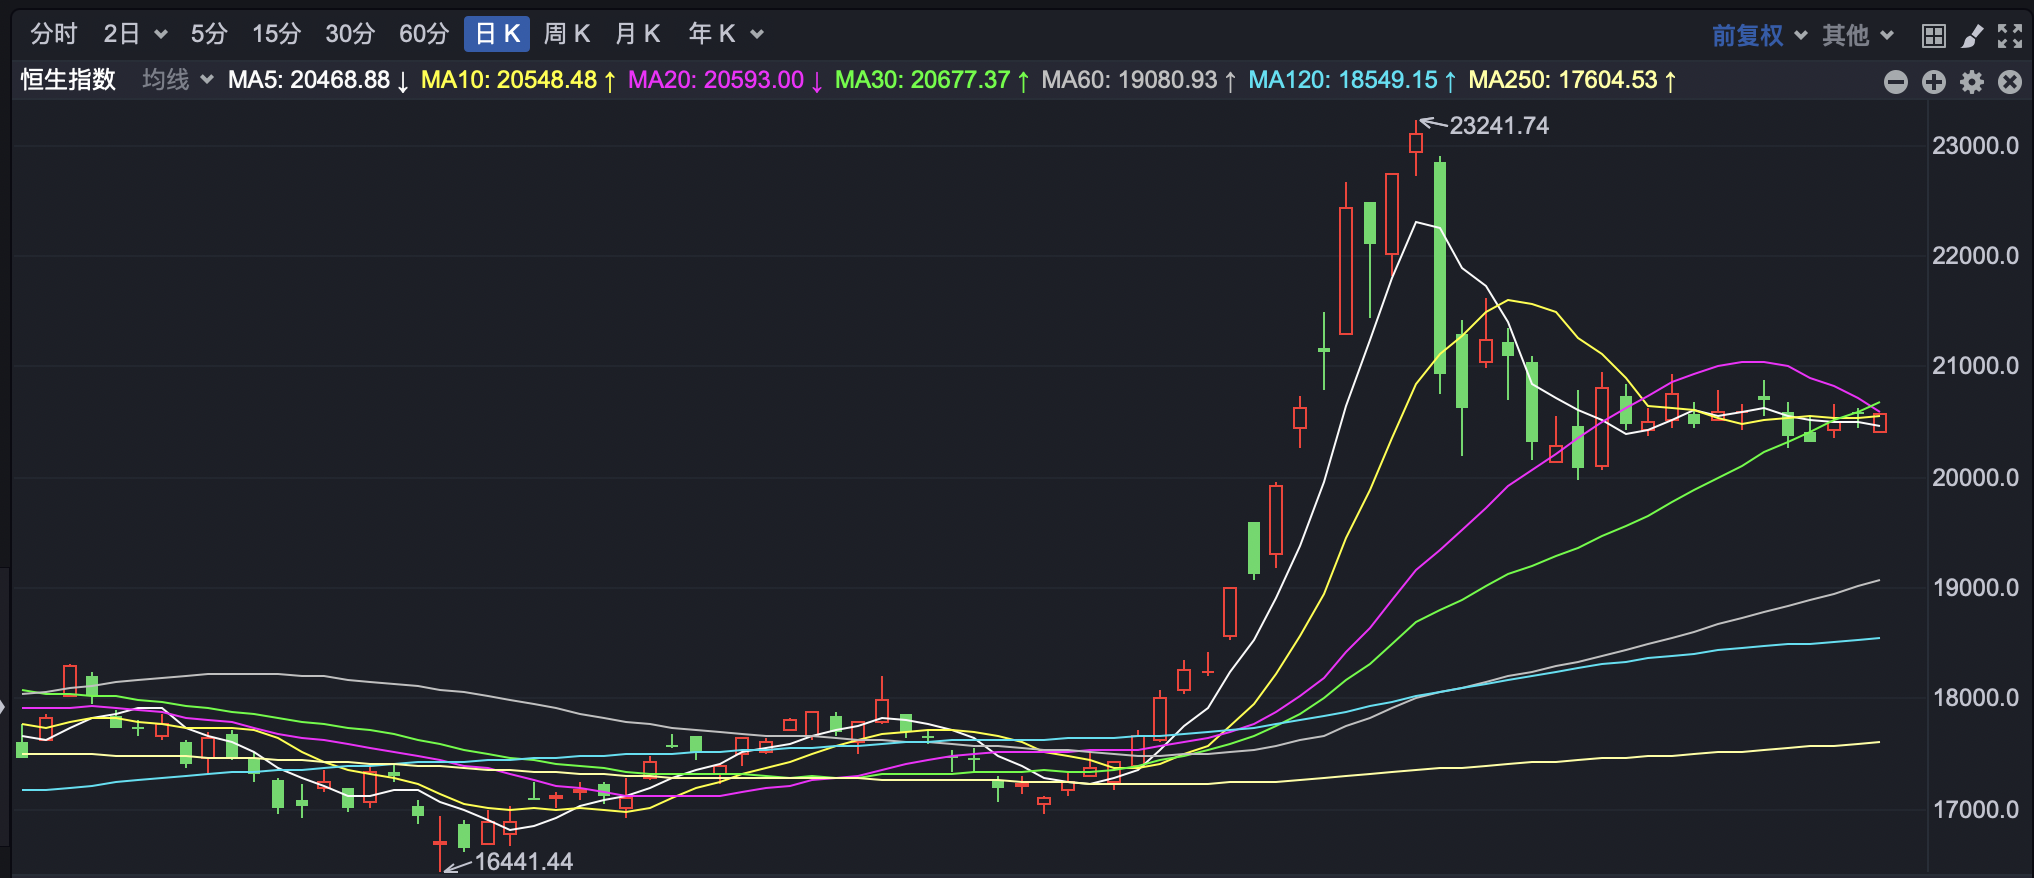Image resolution: width=2034 pixels, height=878 pixels.
Task: Select the 日K daily candlestick tab
Action: click(x=497, y=34)
